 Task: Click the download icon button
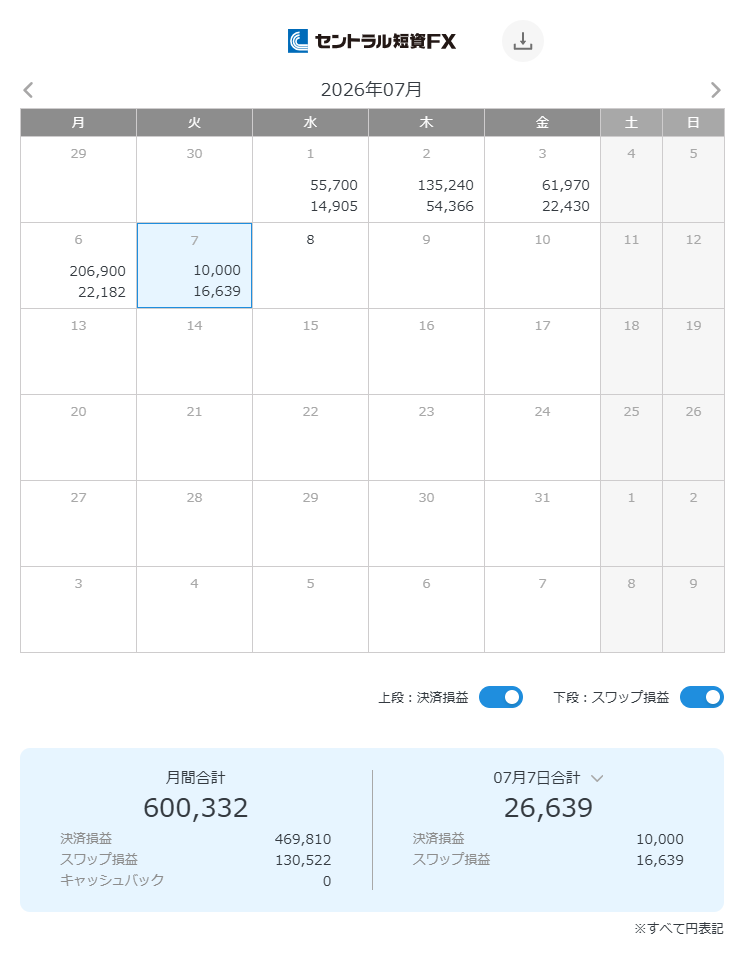(x=522, y=41)
